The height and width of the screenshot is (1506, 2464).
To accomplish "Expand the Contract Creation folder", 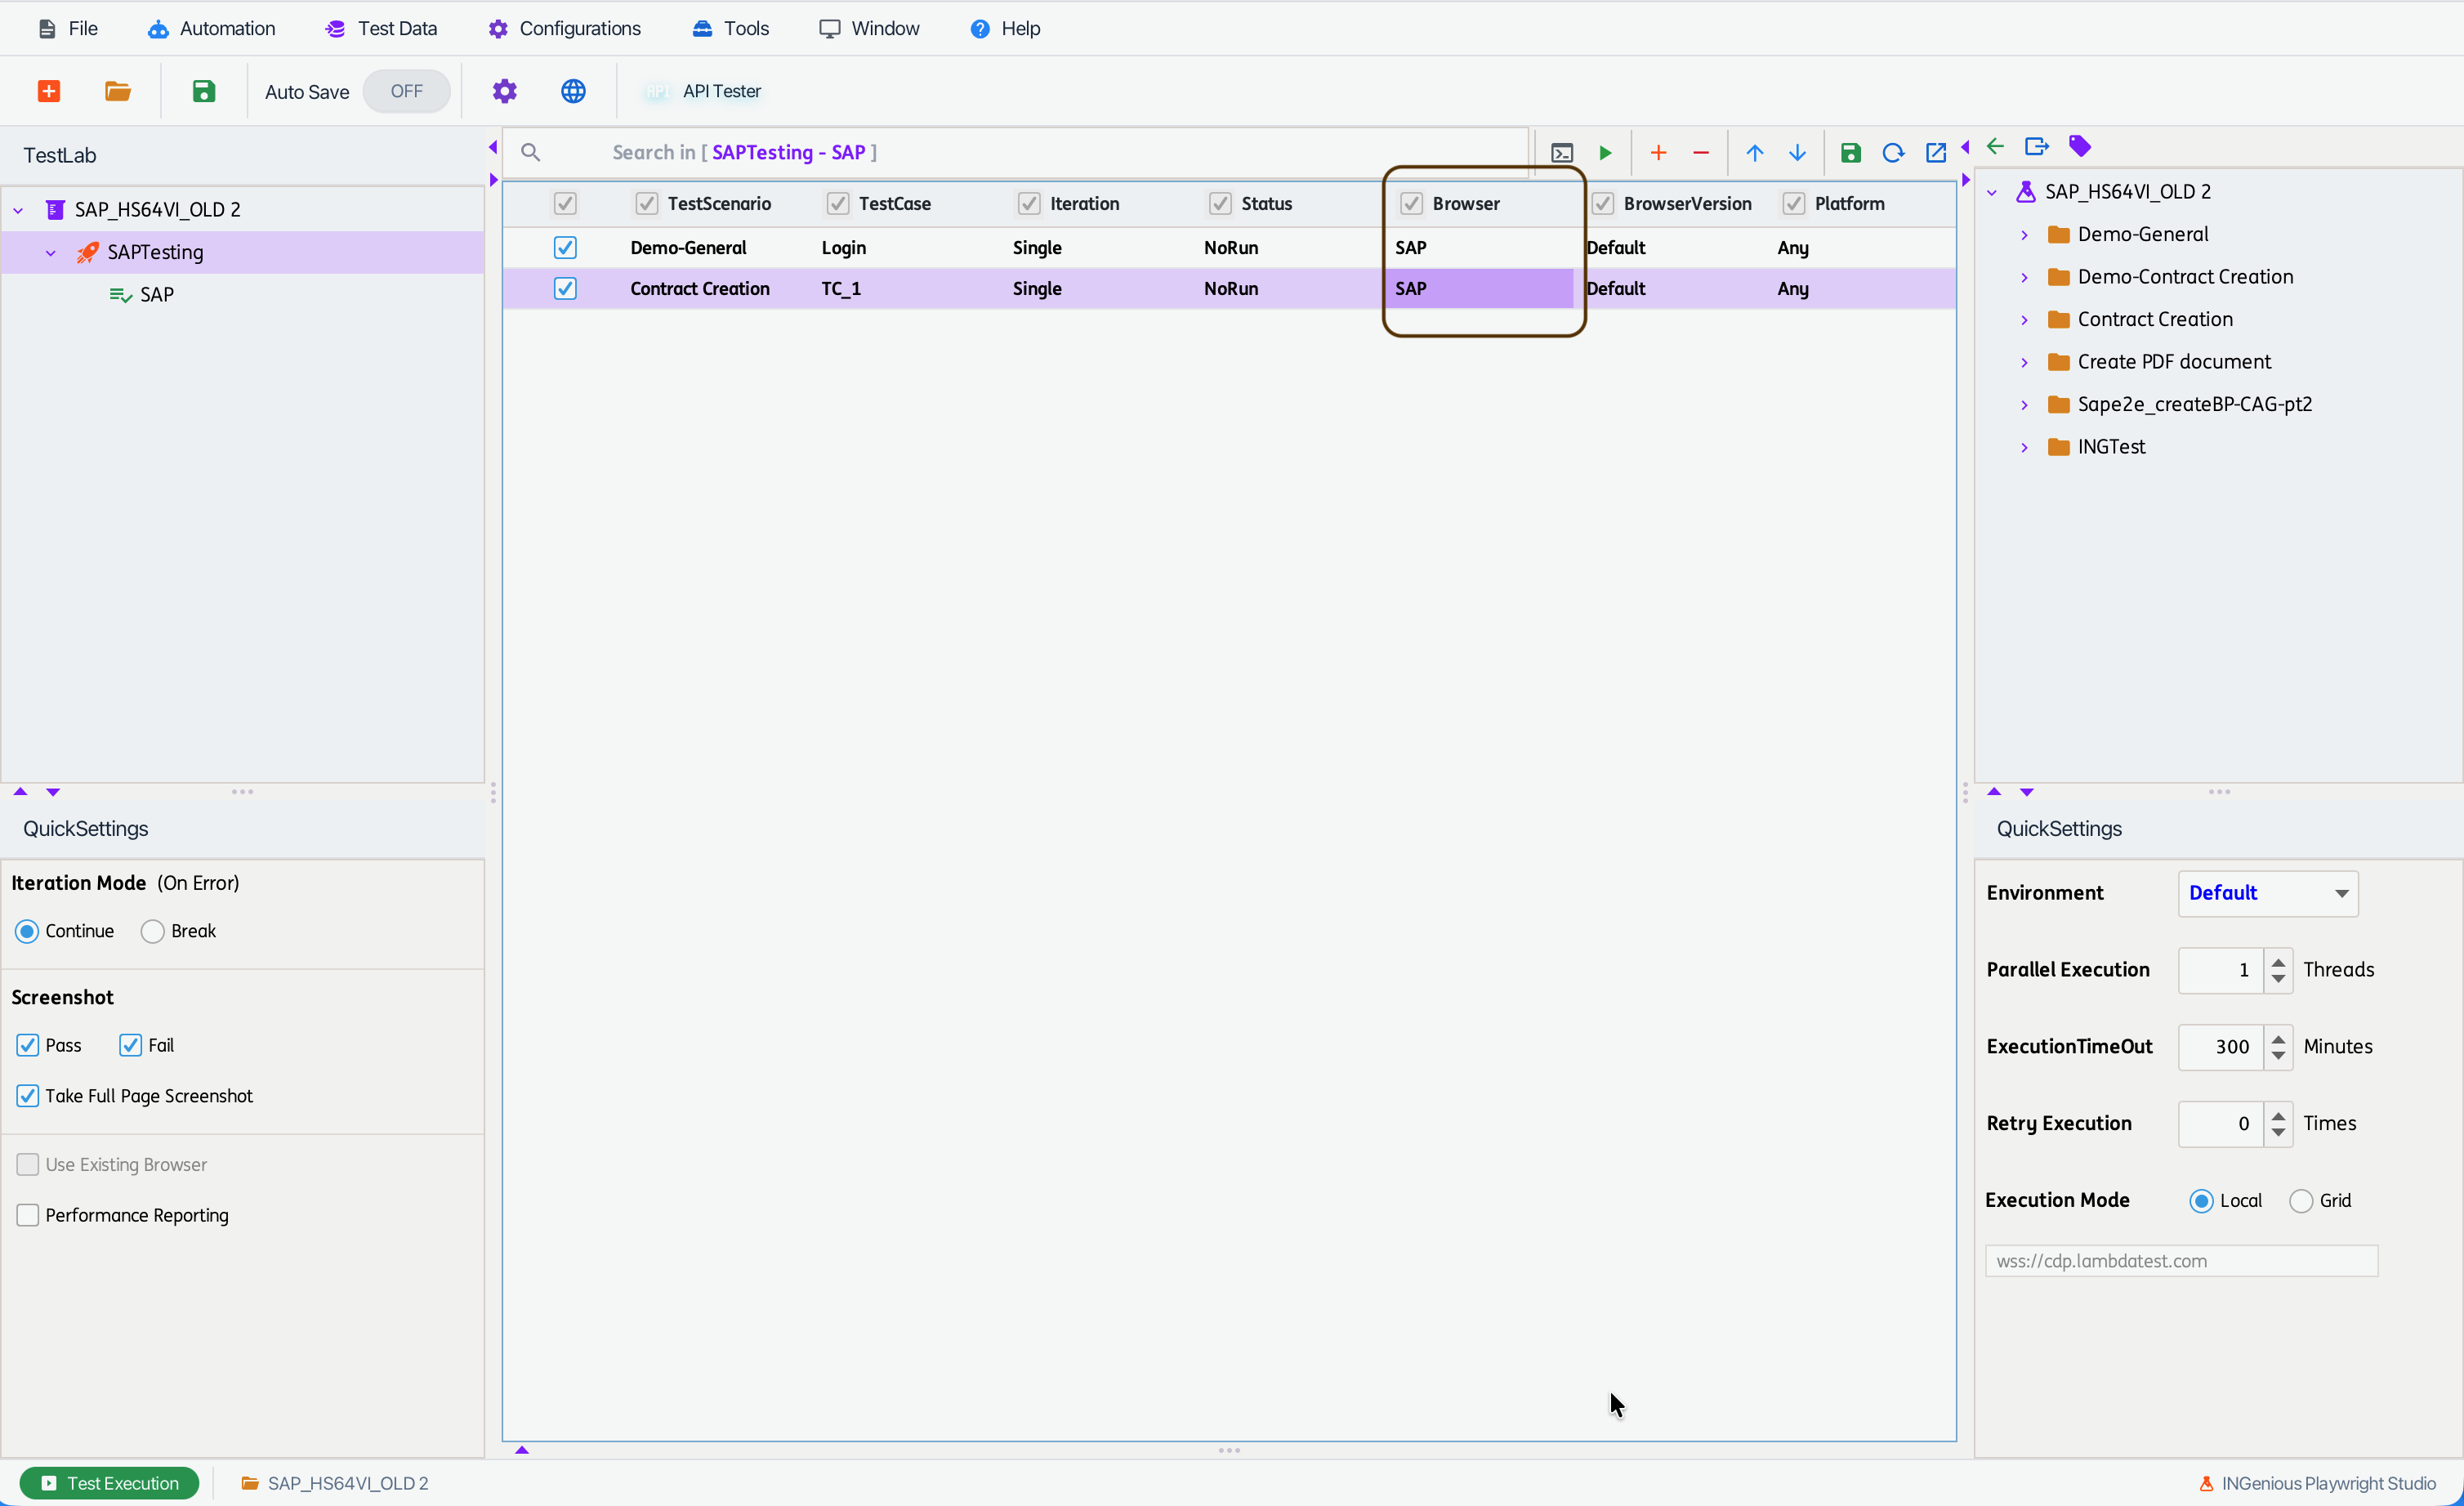I will click(2025, 320).
